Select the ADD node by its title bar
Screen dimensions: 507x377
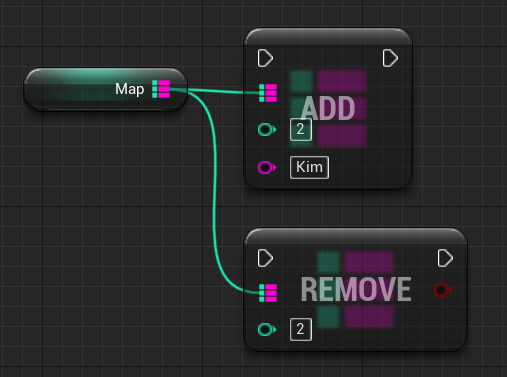pyautogui.click(x=328, y=36)
